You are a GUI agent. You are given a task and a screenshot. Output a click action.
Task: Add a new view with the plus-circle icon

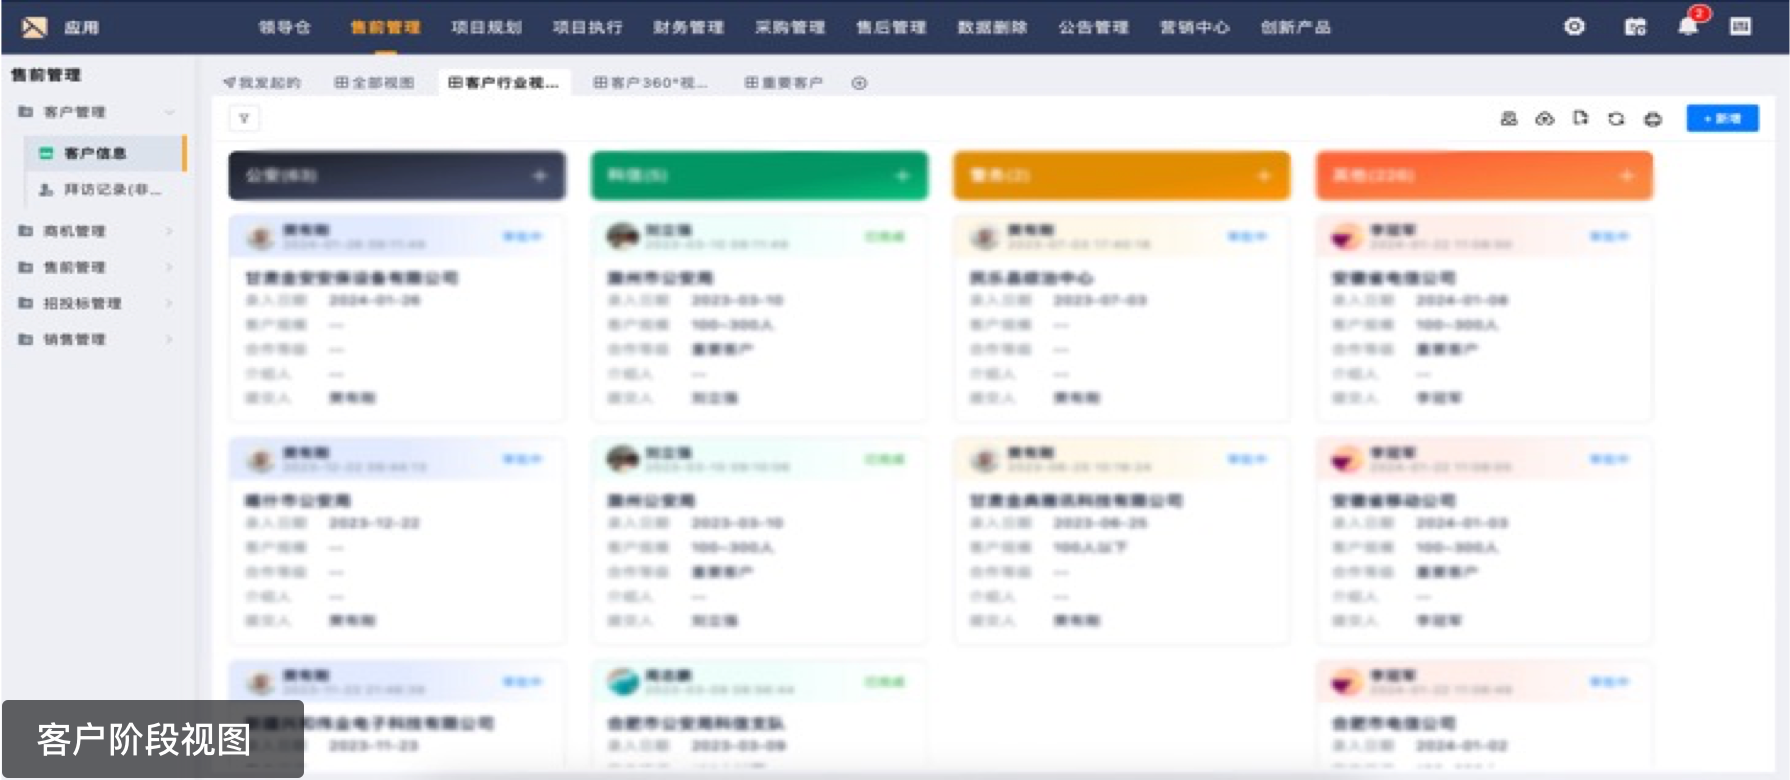click(x=859, y=83)
